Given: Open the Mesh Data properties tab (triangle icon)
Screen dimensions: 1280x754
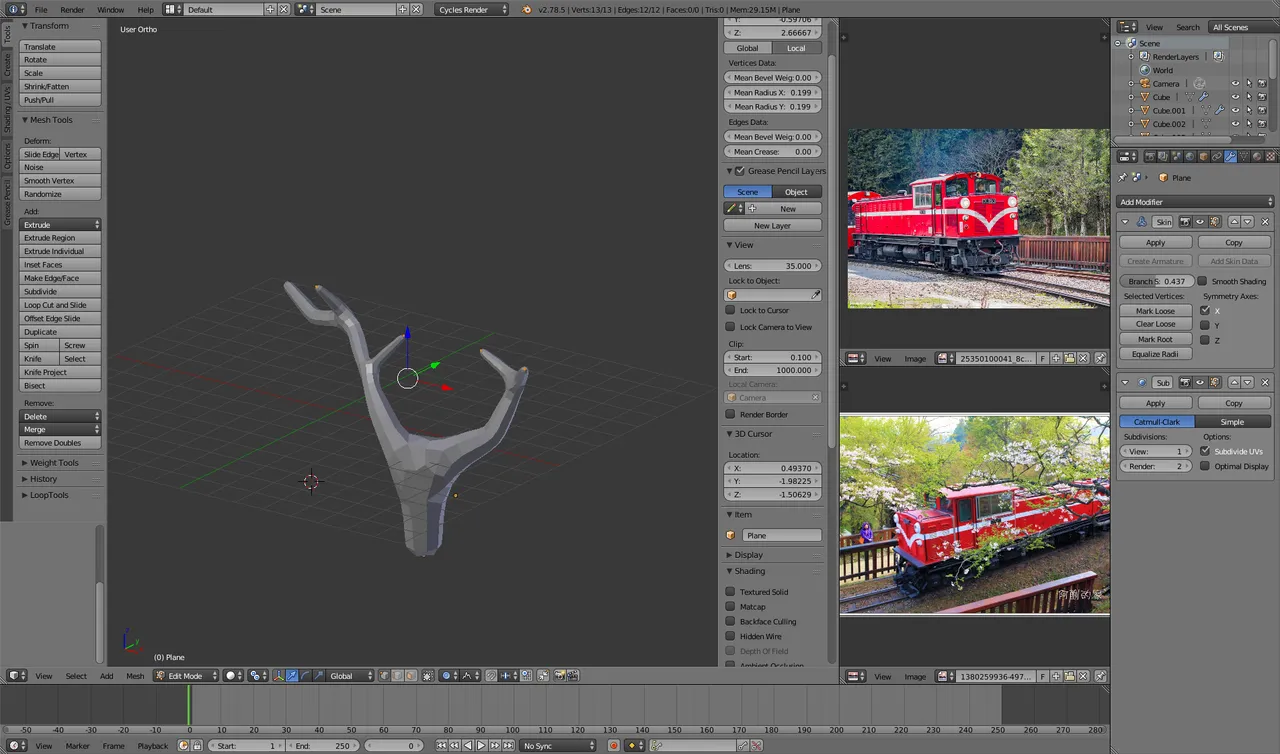Looking at the screenshot, I should point(1243,156).
